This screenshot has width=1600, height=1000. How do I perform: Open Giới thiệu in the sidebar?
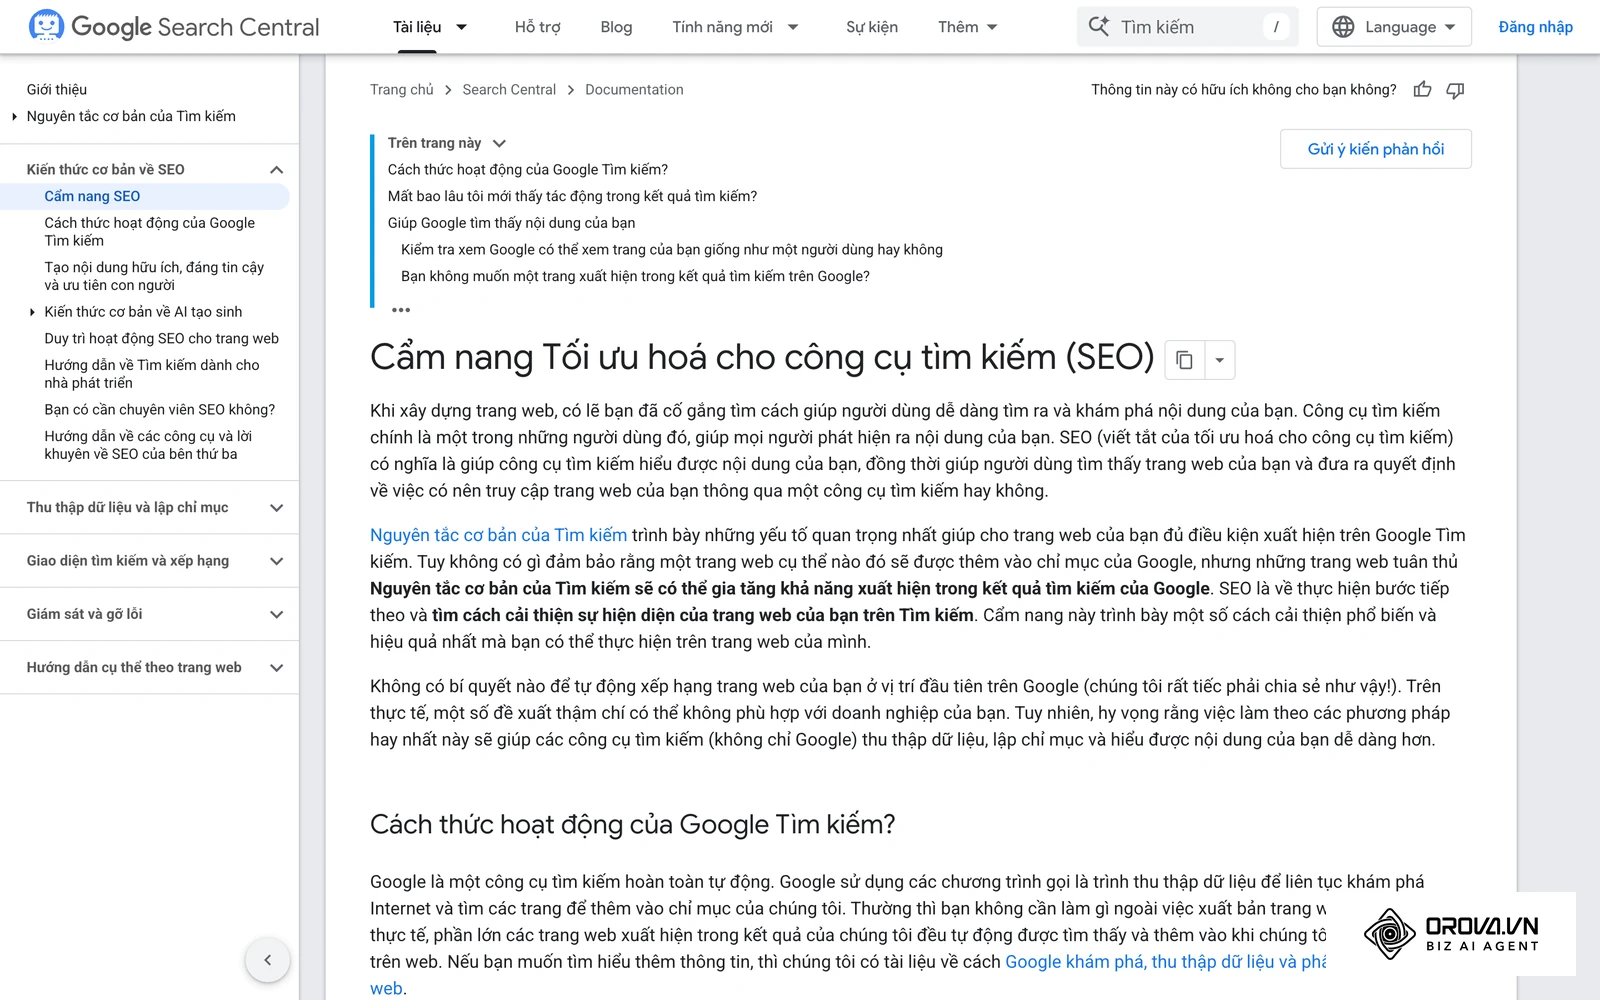tap(57, 90)
